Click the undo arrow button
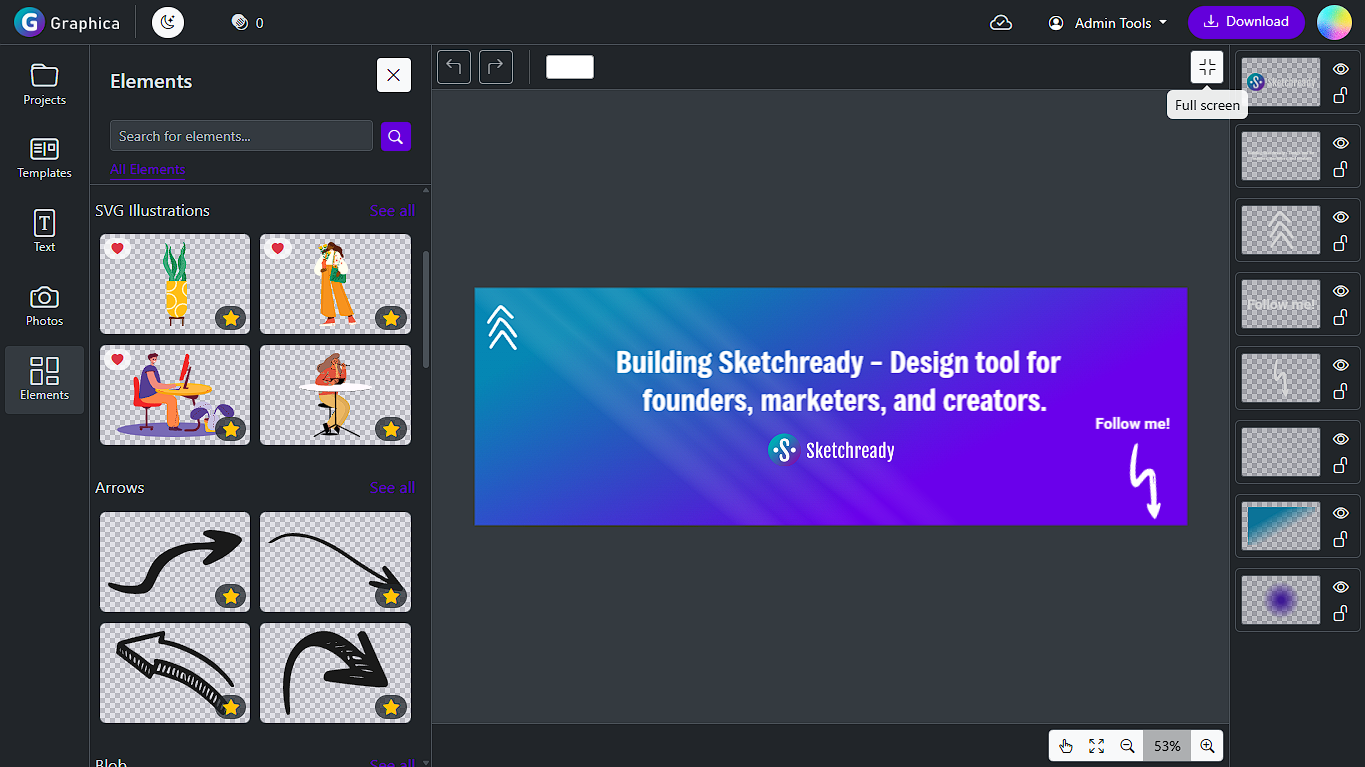1365x767 pixels. (x=454, y=67)
